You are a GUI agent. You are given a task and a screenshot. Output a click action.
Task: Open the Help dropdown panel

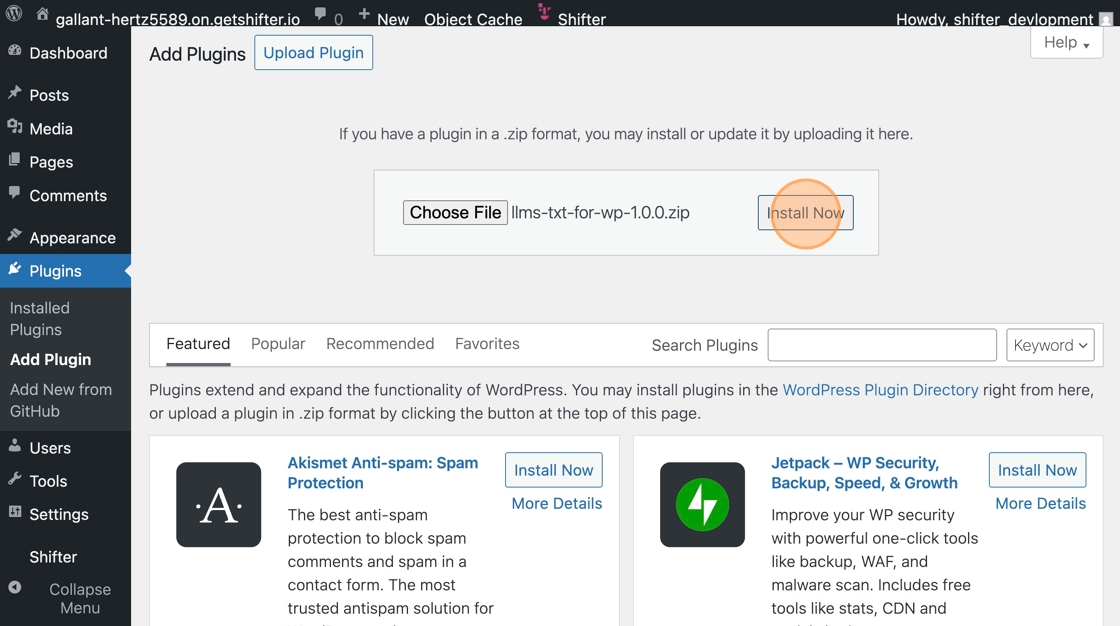1066,43
